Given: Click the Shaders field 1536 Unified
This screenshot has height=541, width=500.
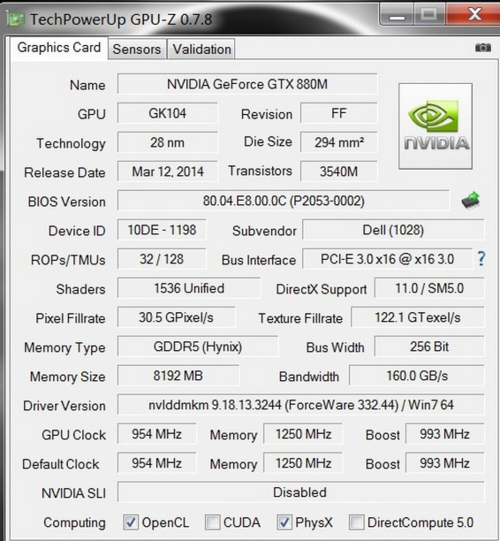Looking at the screenshot, I should 189,288.
